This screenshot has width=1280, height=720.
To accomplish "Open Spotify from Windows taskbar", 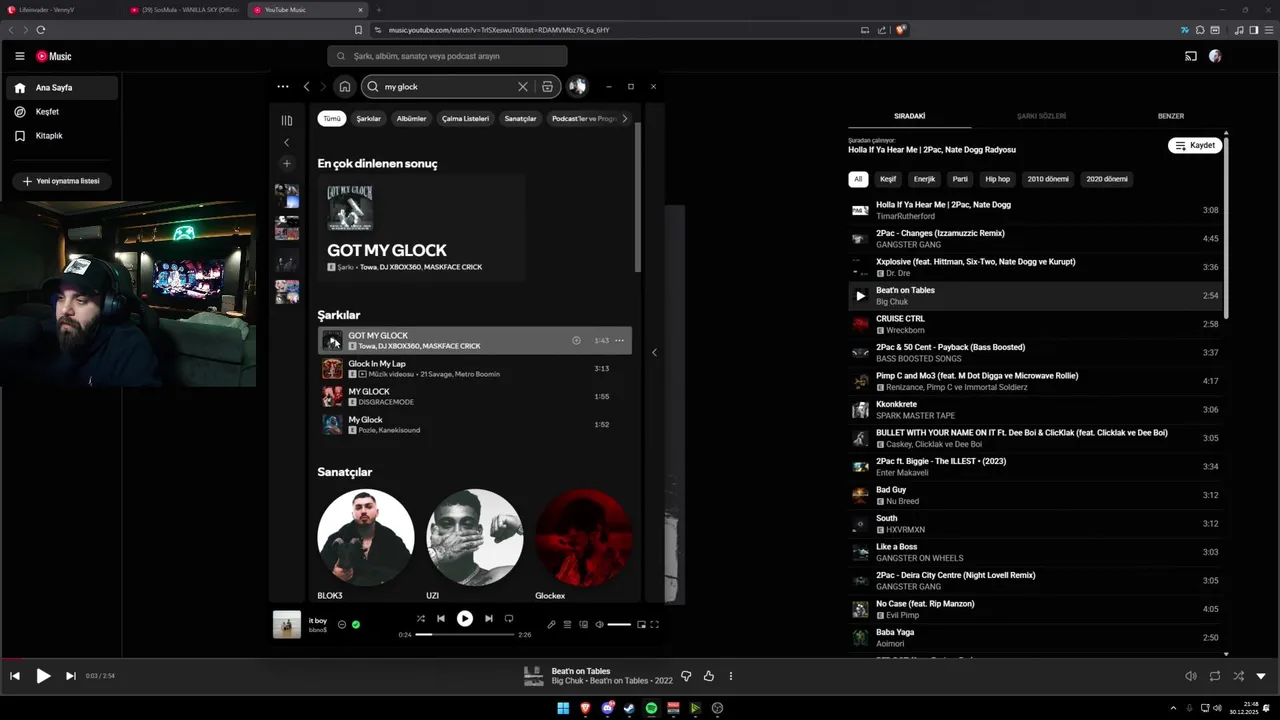I will click(x=651, y=708).
